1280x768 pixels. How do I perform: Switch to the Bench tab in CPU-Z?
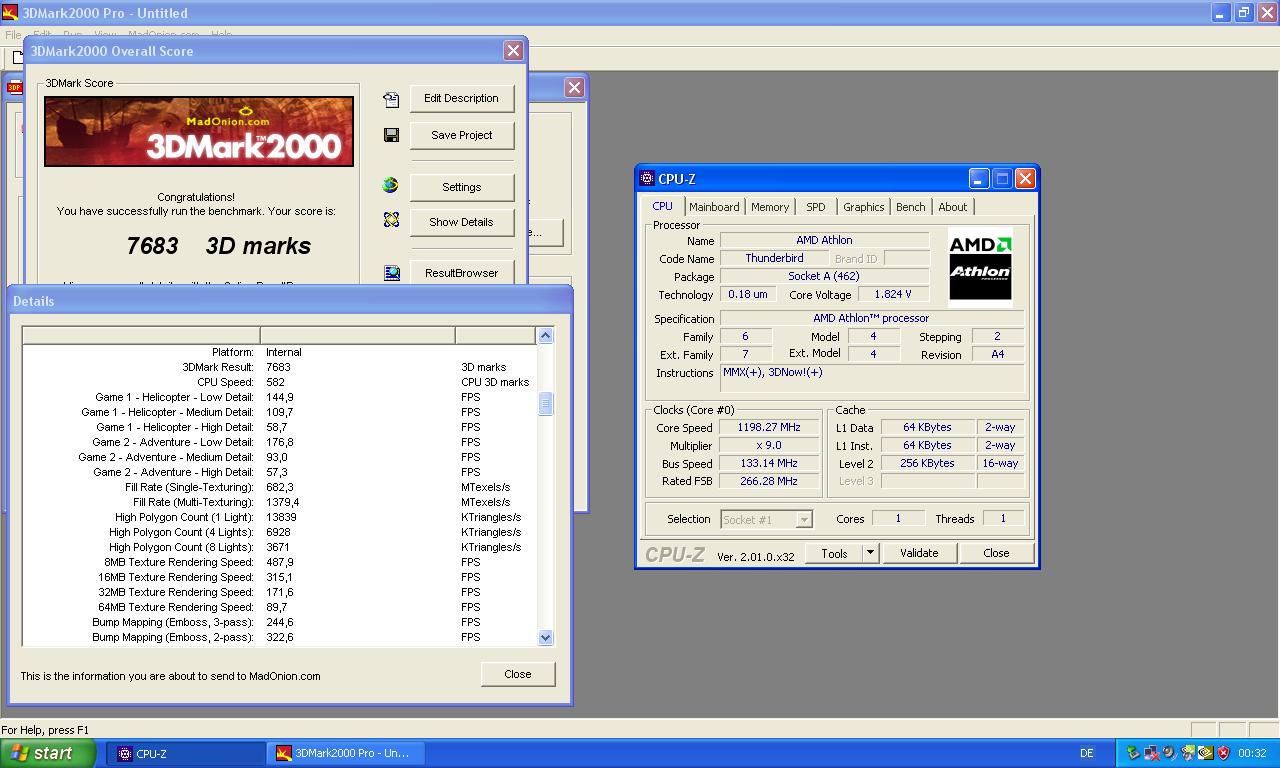point(911,207)
